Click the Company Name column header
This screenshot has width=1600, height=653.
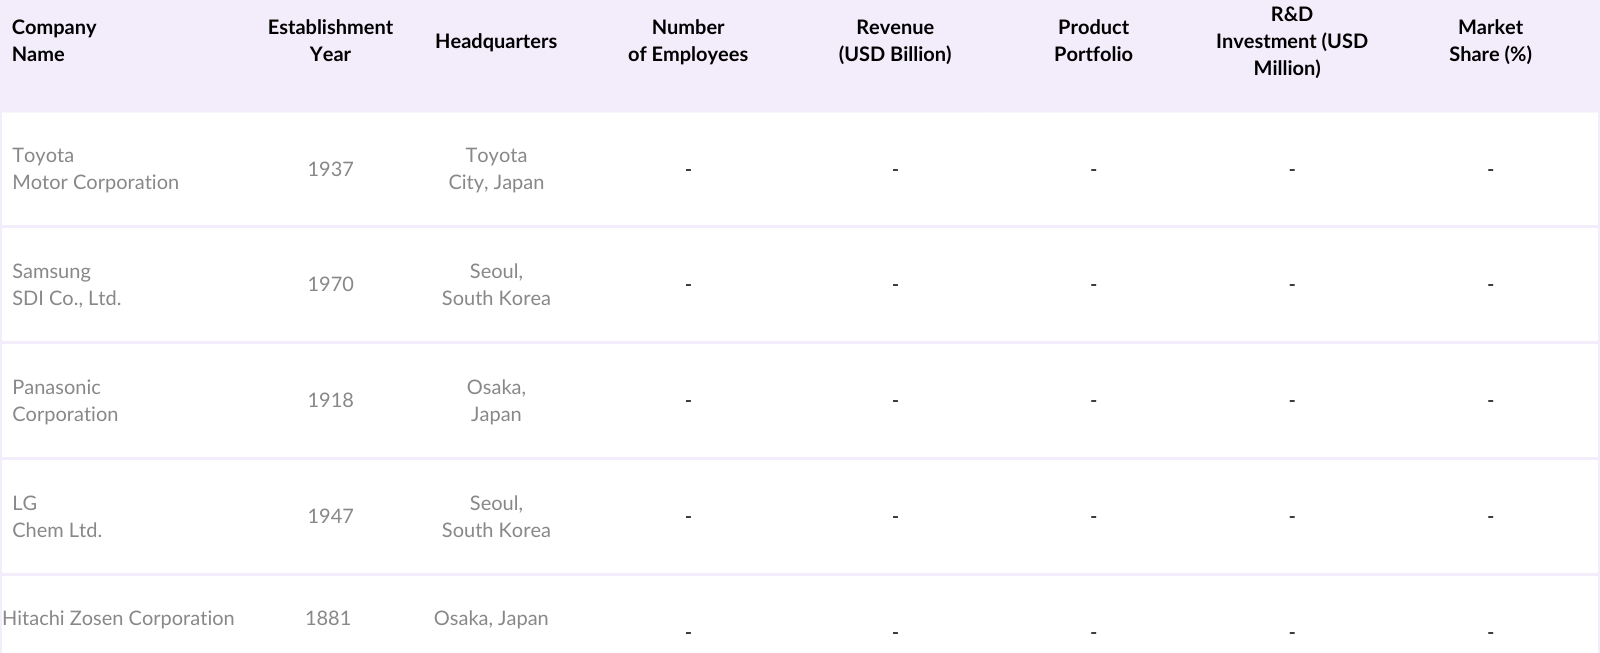(54, 41)
